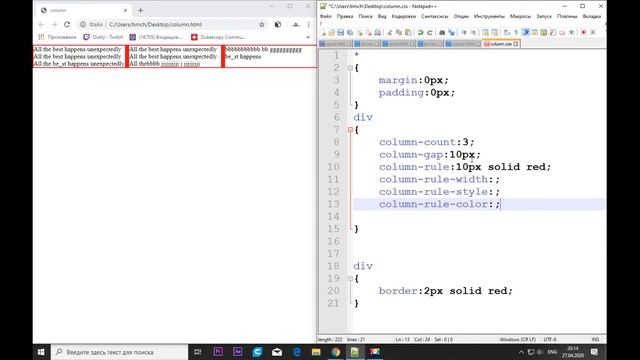Close the column tab in Chrome
This screenshot has height=360, width=640.
pos(125,10)
